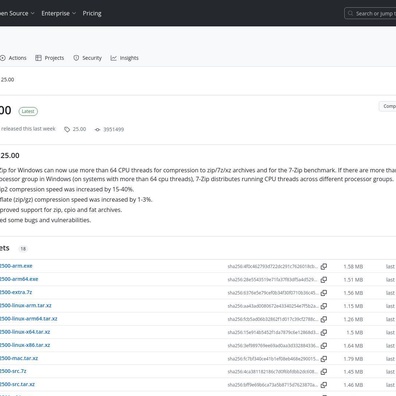Image resolution: width=396 pixels, height=396 pixels.
Task: Click the tag icon beside 25.00
Action: pos(67,129)
